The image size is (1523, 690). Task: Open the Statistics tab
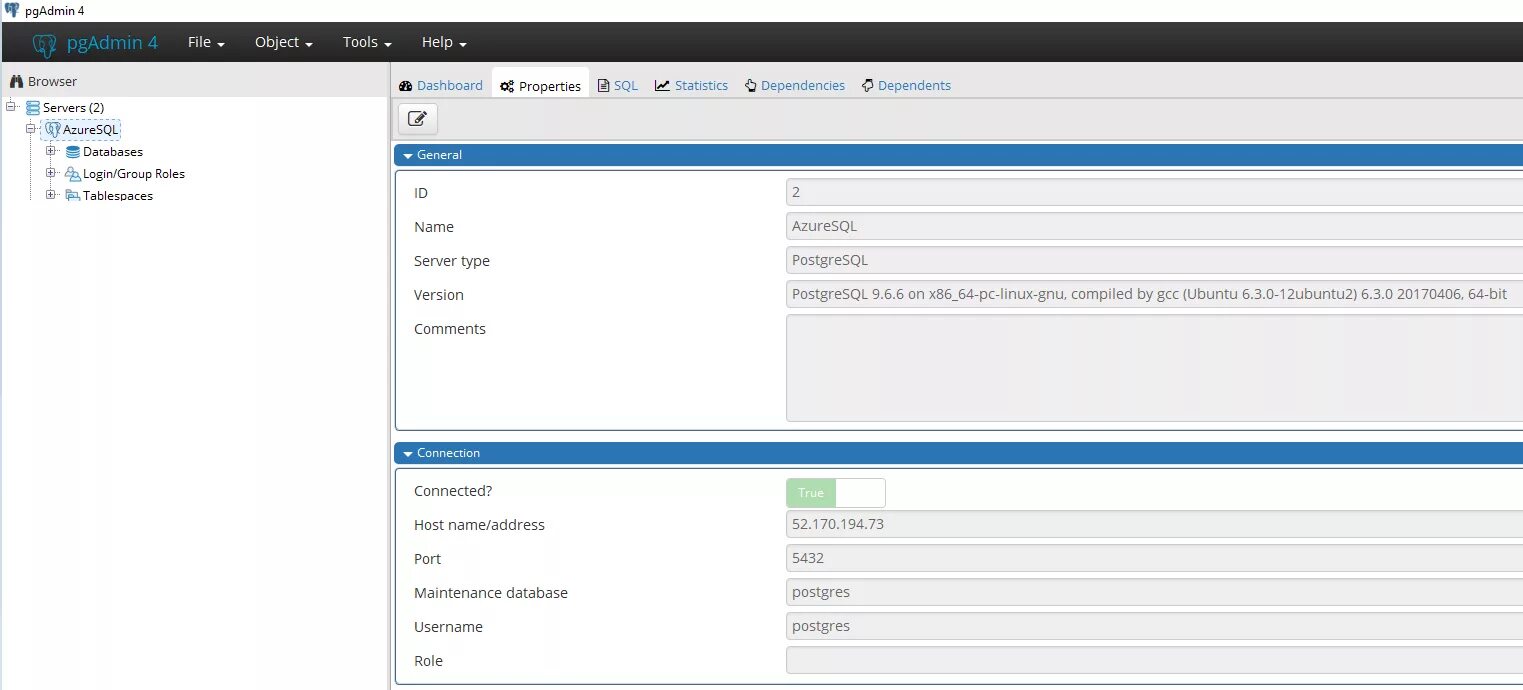[691, 85]
